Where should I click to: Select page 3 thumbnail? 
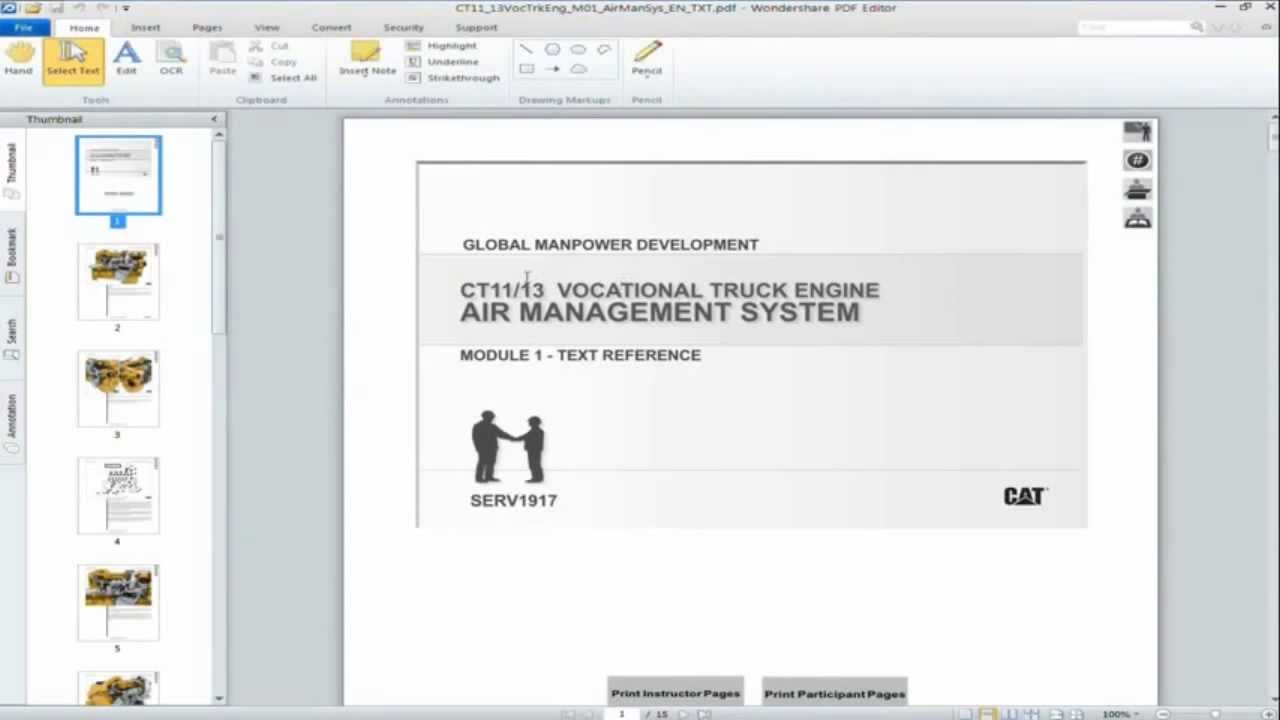(x=118, y=389)
